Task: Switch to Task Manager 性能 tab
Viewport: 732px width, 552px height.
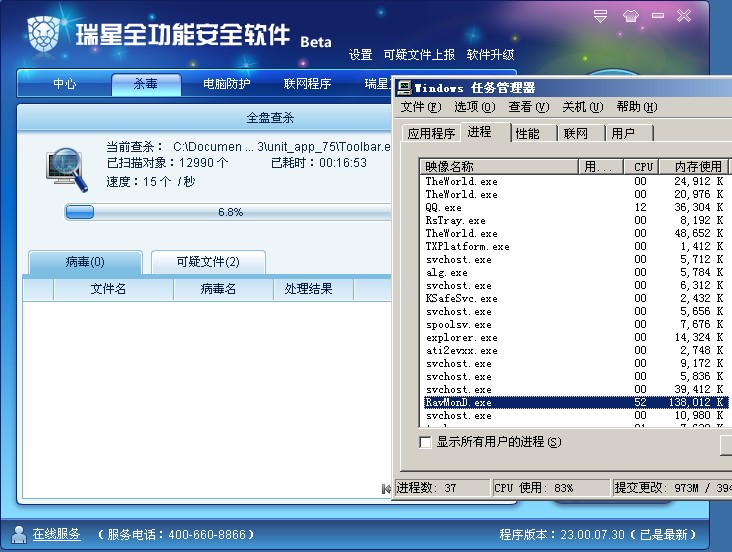Action: 534,134
